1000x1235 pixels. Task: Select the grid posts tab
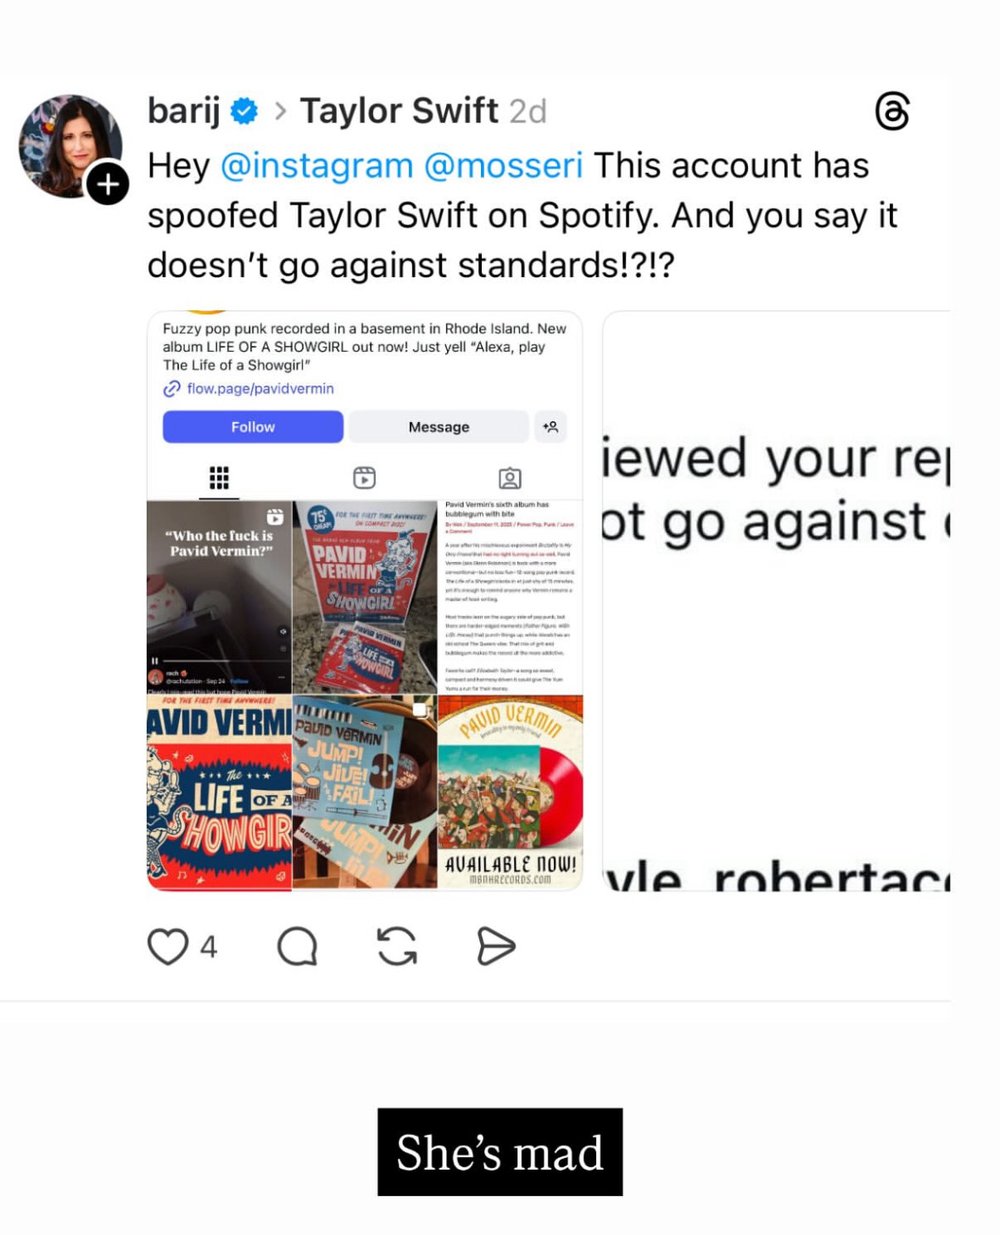219,478
